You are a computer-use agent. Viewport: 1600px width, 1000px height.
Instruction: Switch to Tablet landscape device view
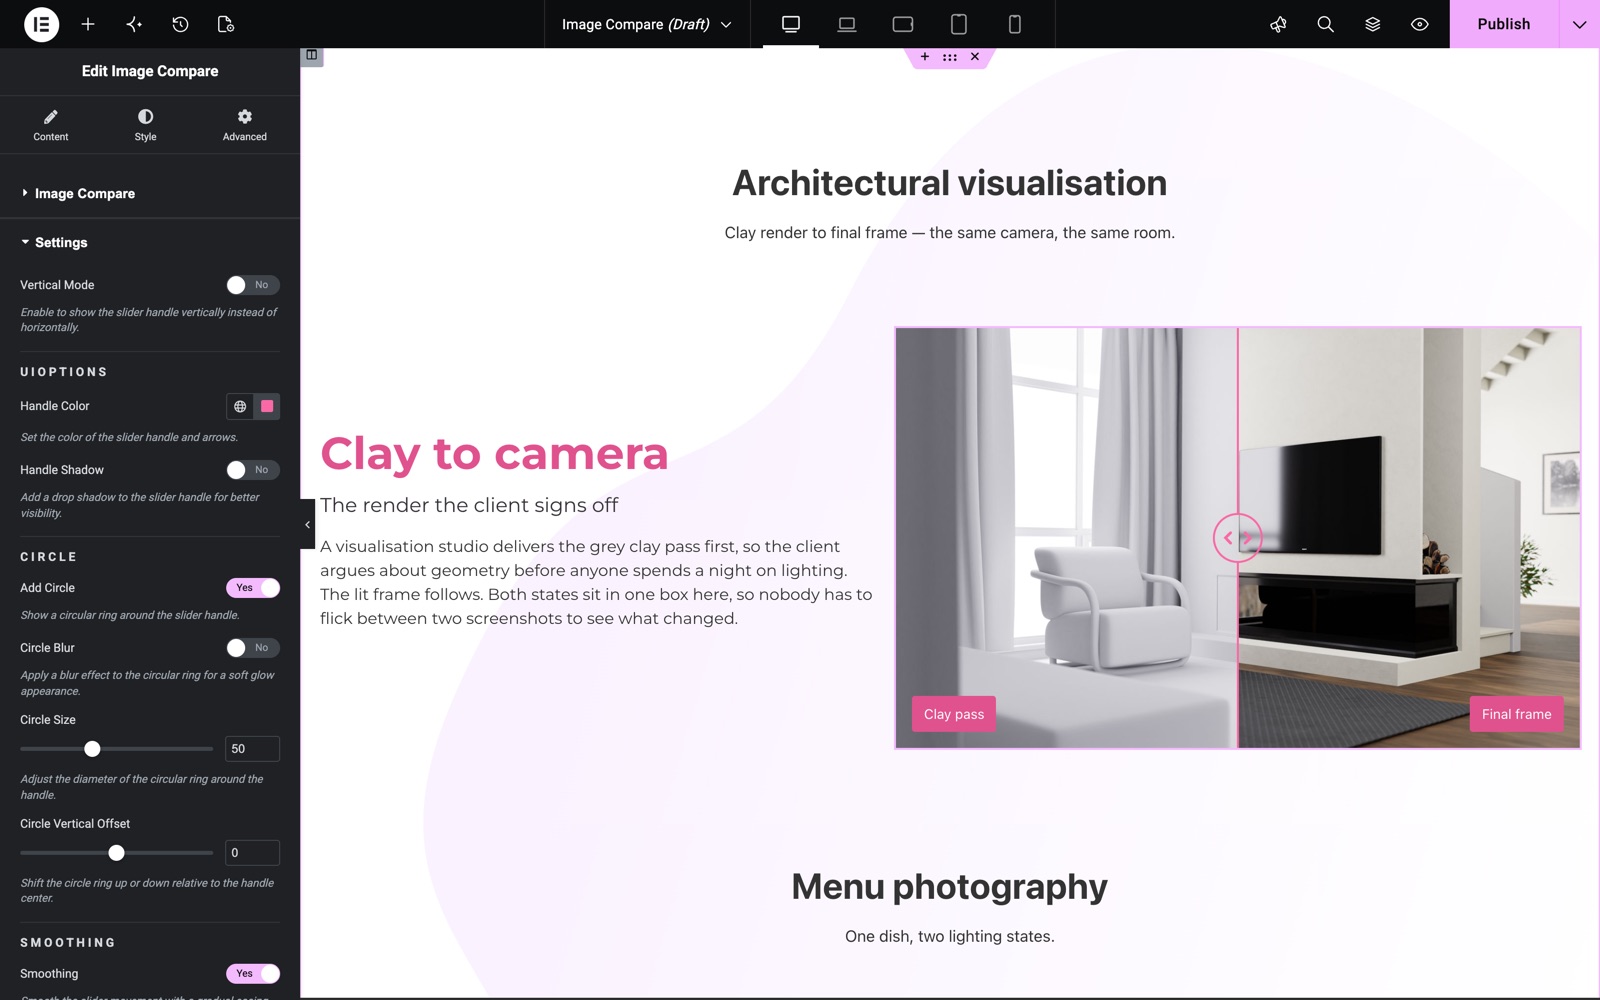(x=903, y=24)
